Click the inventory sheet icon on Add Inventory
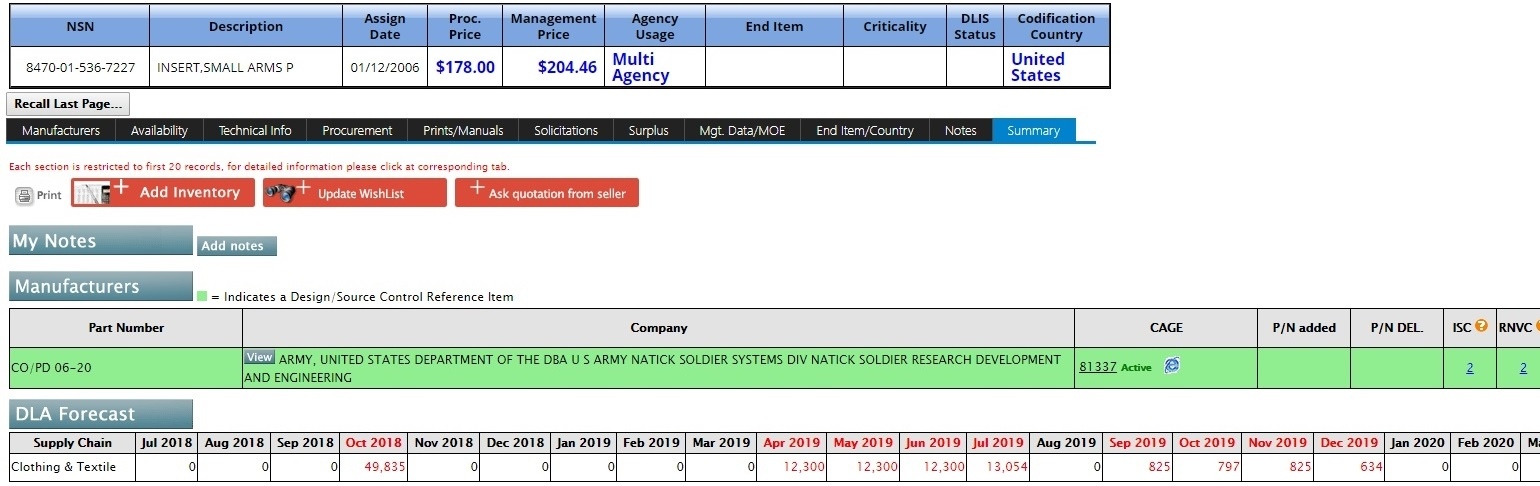The height and width of the screenshot is (486, 1540). pos(90,193)
